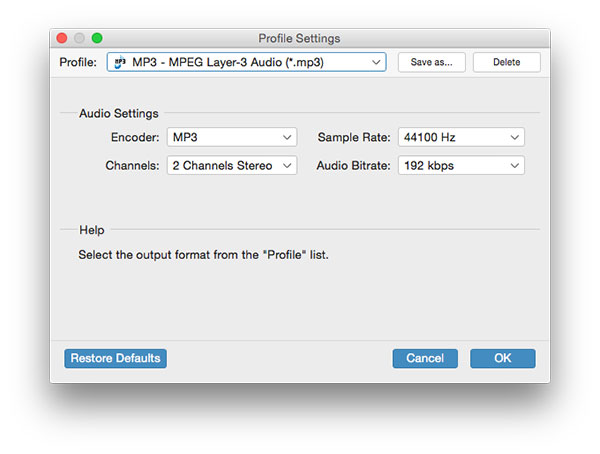
Task: Open the Audio Bitrate dropdown
Action: click(x=461, y=165)
